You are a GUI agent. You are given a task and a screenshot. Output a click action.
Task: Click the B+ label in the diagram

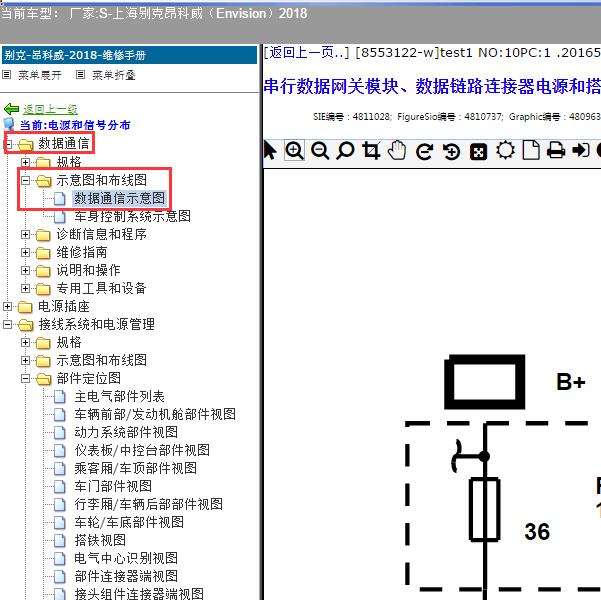(571, 382)
